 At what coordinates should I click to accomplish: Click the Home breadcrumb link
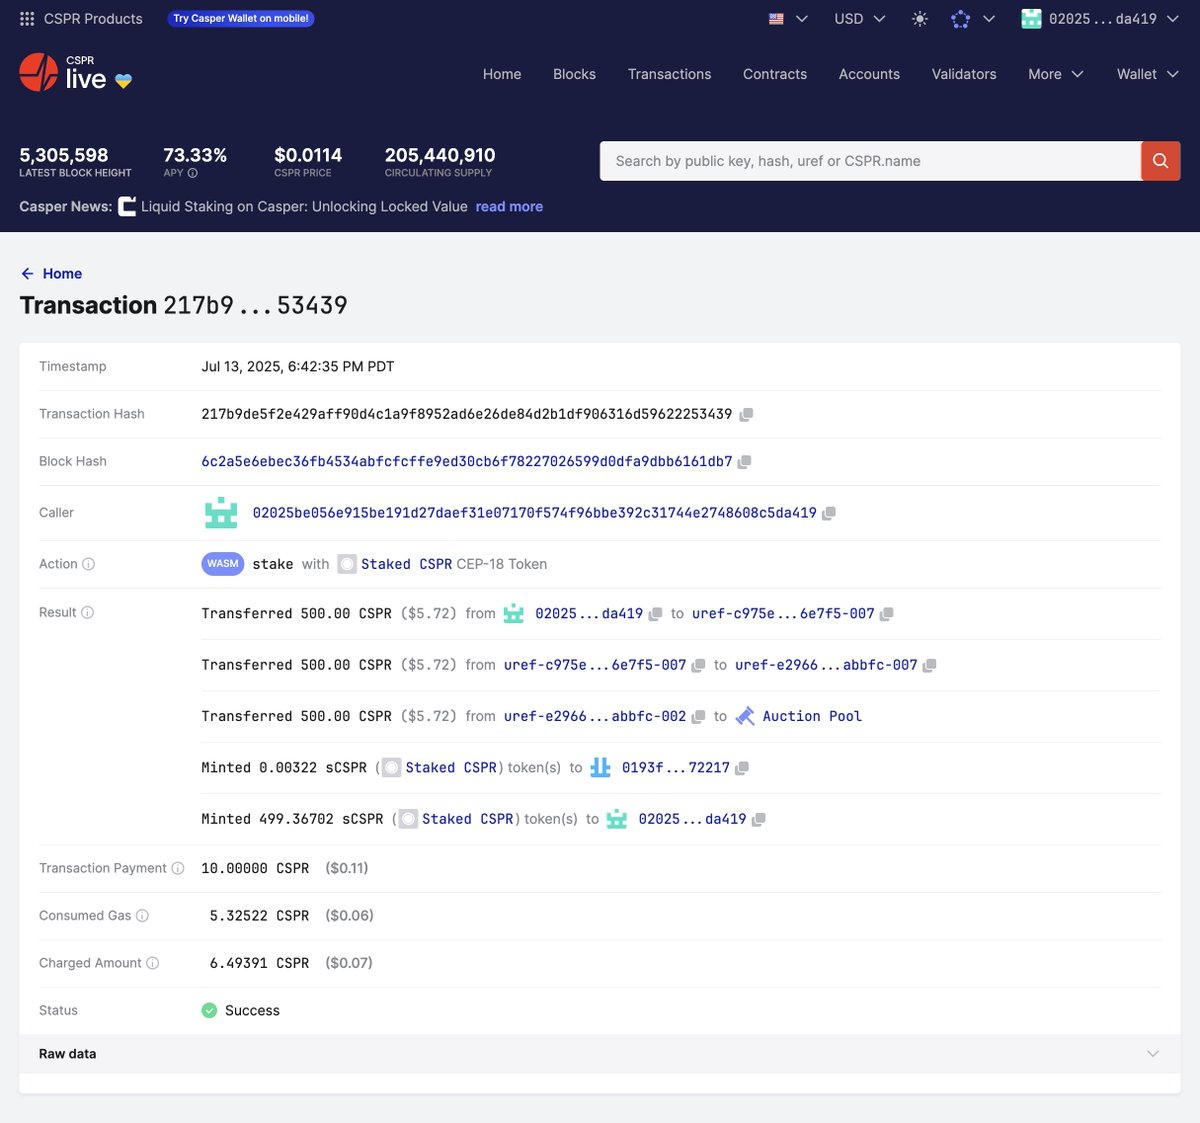pyautogui.click(x=62, y=274)
